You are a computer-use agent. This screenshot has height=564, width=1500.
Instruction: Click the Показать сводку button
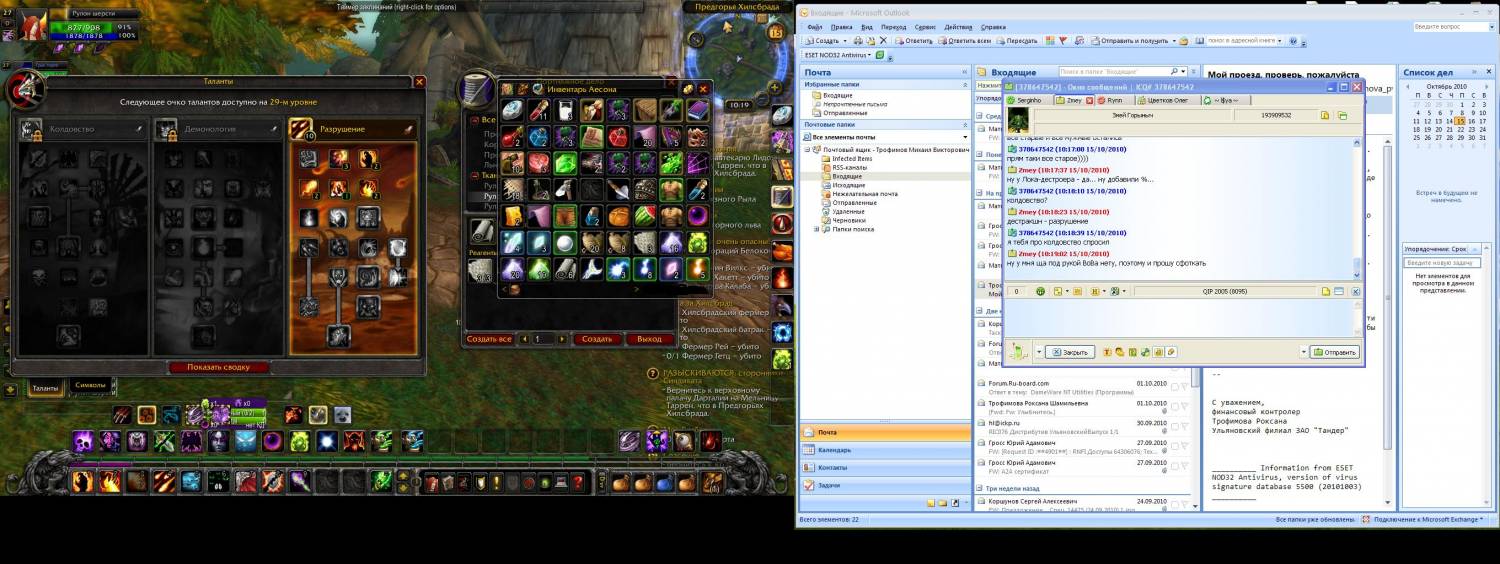[219, 367]
